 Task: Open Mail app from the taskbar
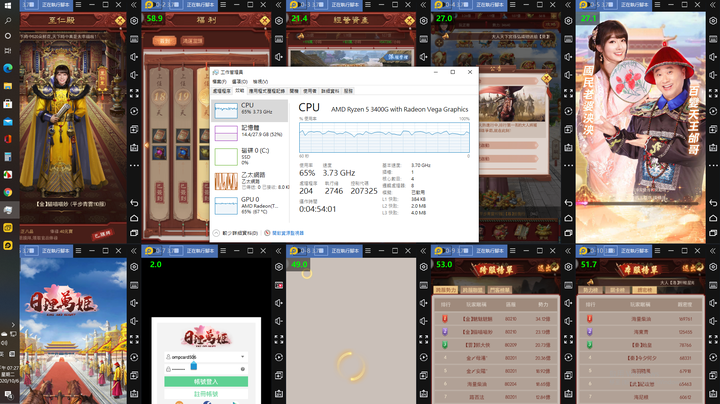click(x=8, y=122)
